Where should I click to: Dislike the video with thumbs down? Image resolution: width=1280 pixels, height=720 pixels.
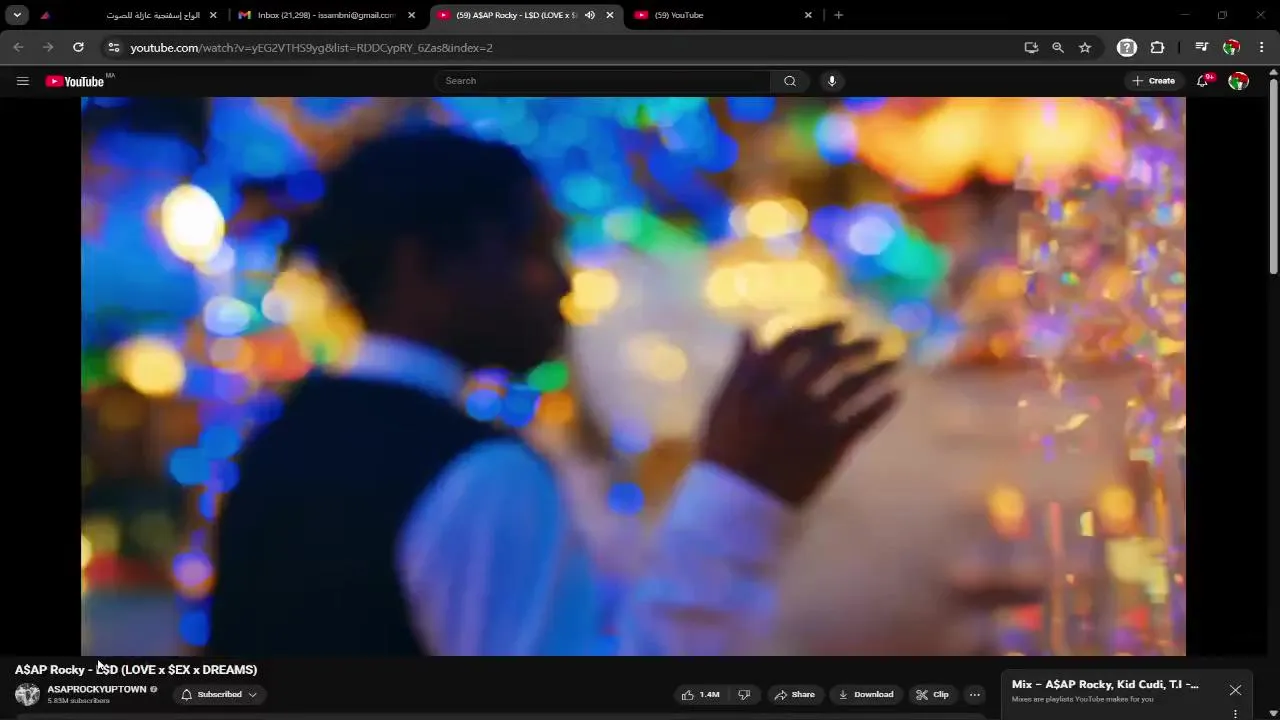(744, 694)
